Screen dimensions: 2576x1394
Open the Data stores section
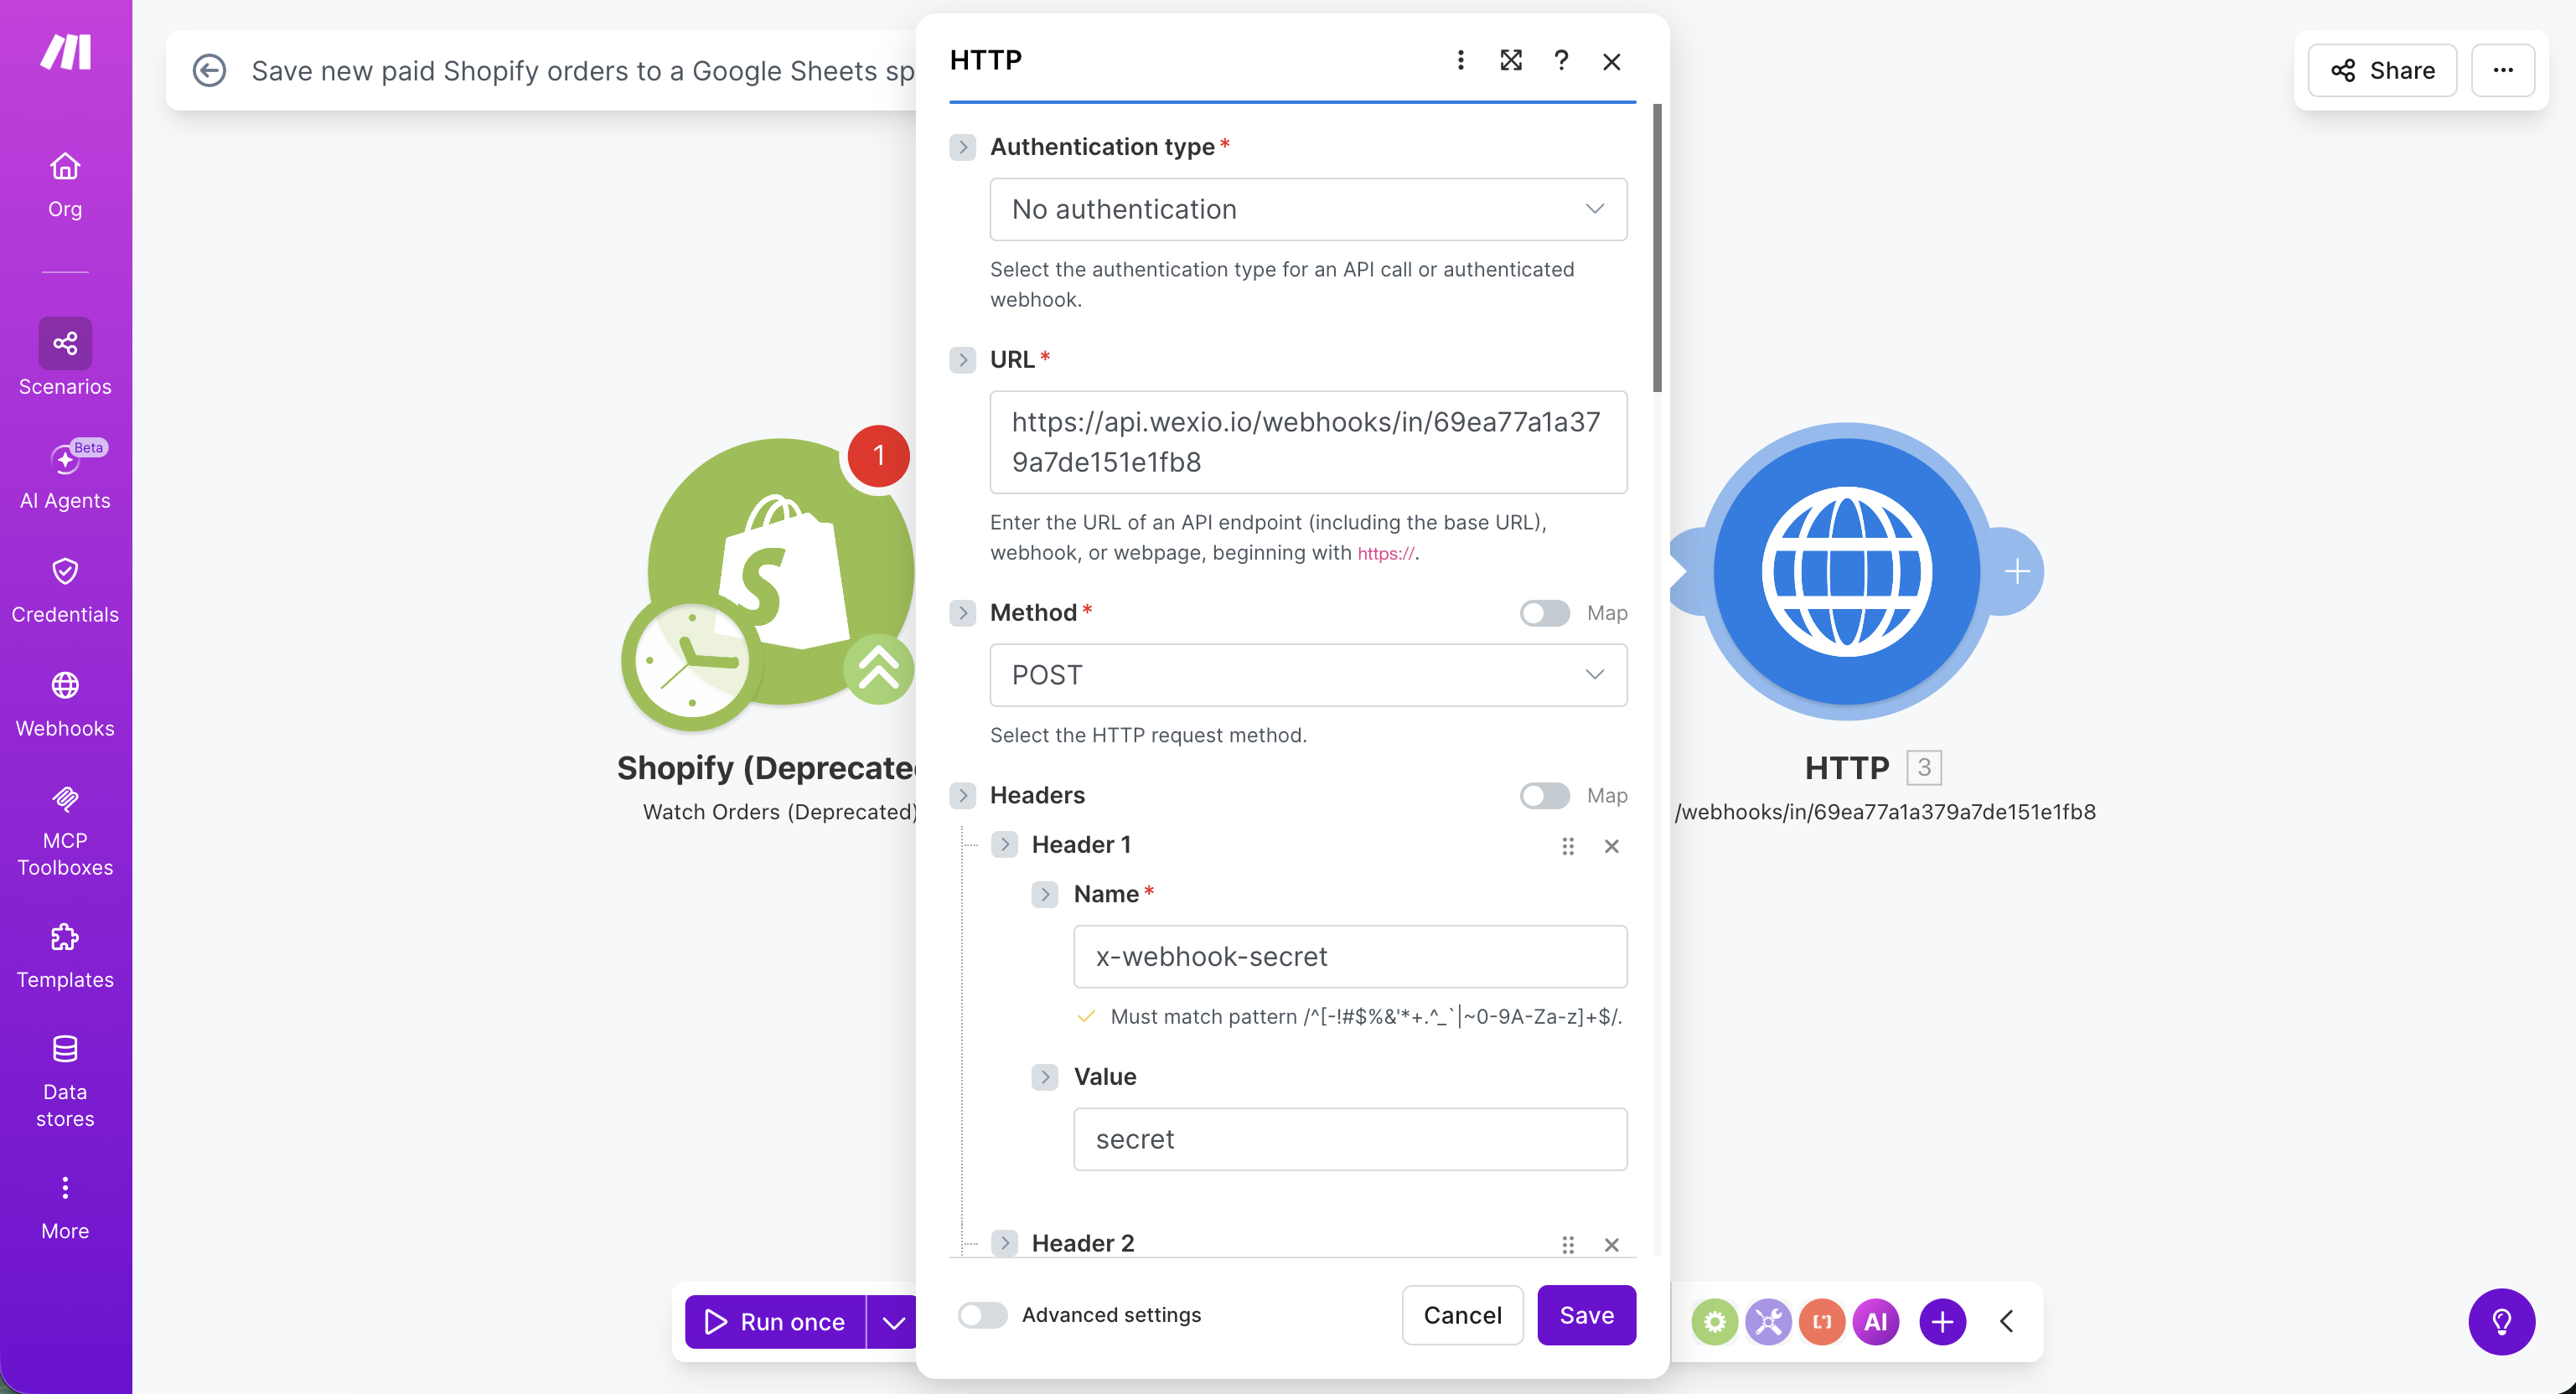click(x=65, y=1081)
